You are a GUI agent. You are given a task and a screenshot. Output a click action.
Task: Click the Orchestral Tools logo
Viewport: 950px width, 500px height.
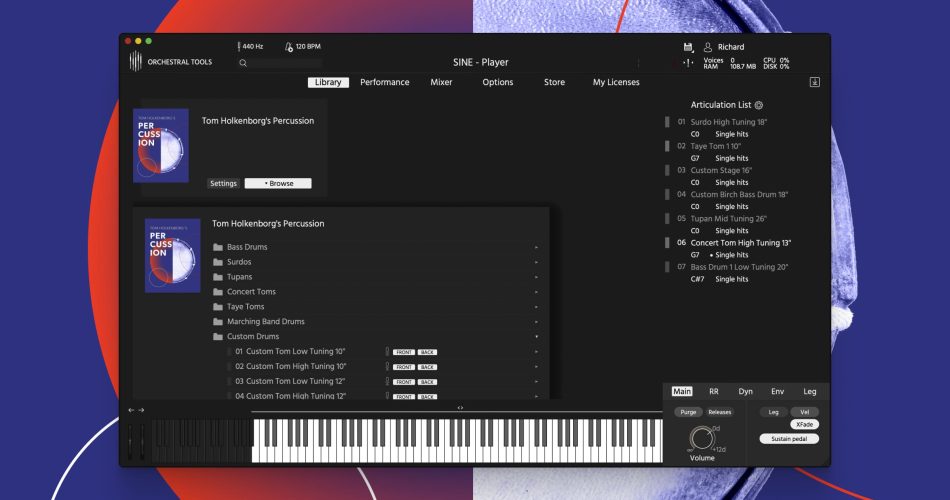pyautogui.click(x=136, y=61)
